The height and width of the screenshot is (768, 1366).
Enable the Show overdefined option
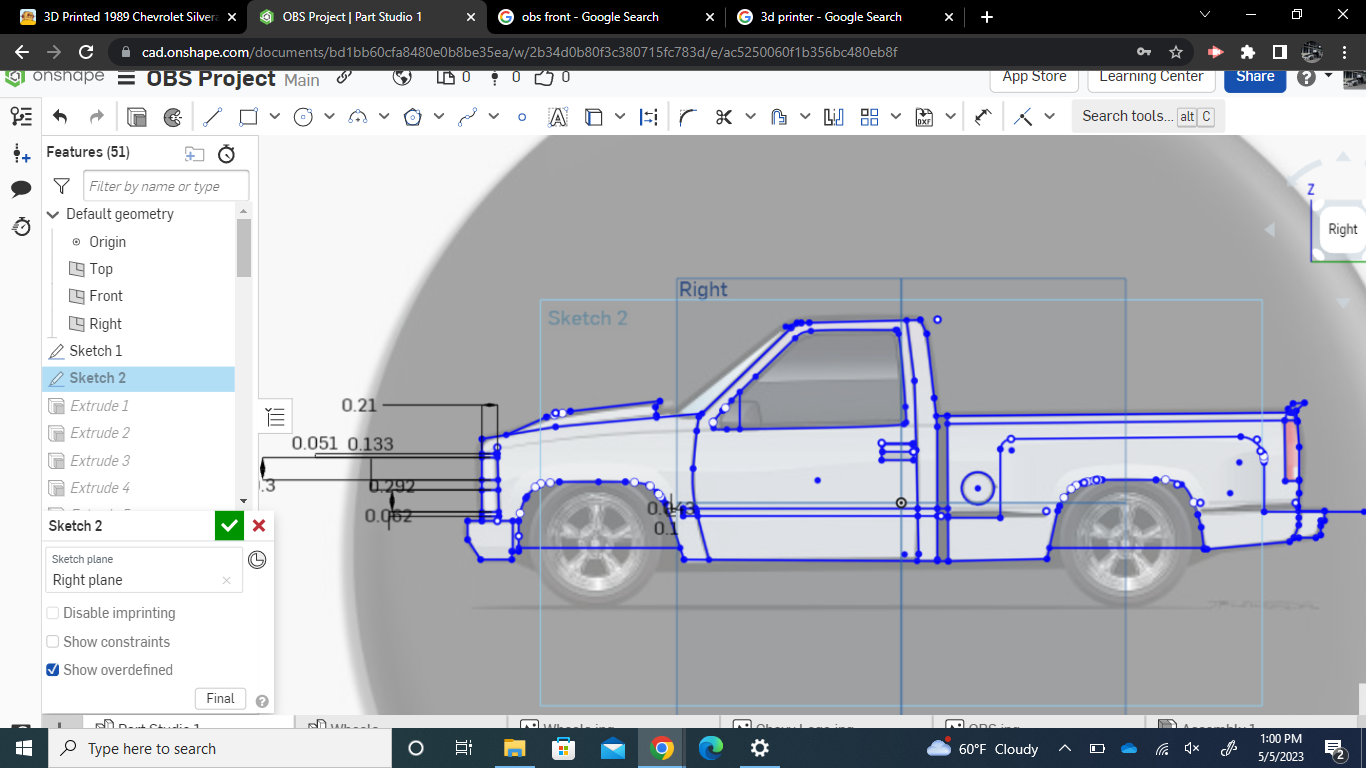click(x=52, y=669)
